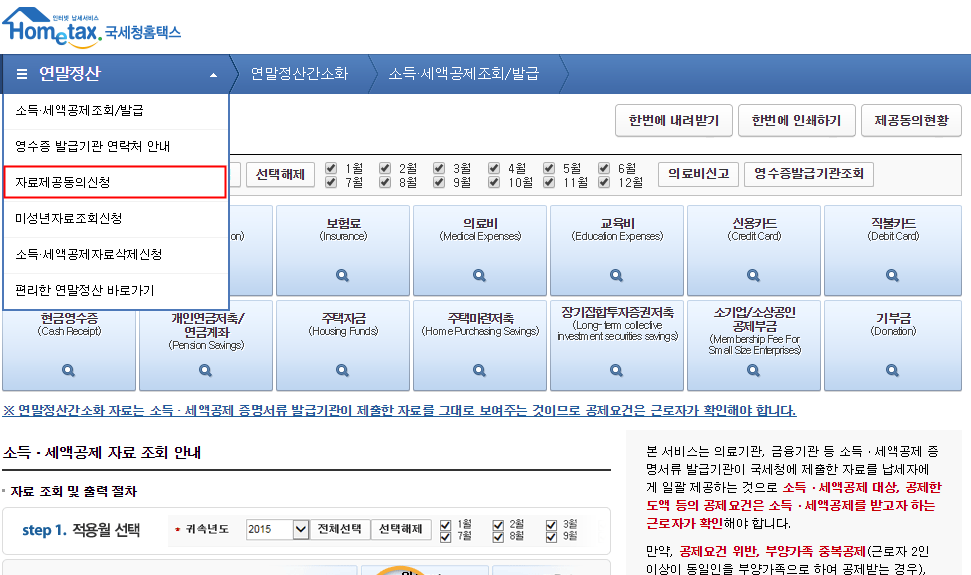Toggle the 10월 checkbox

tap(494, 182)
